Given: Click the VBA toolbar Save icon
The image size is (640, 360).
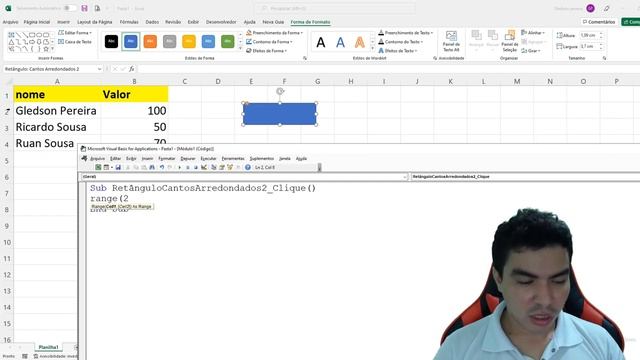Looking at the screenshot, I should pos(118,167).
